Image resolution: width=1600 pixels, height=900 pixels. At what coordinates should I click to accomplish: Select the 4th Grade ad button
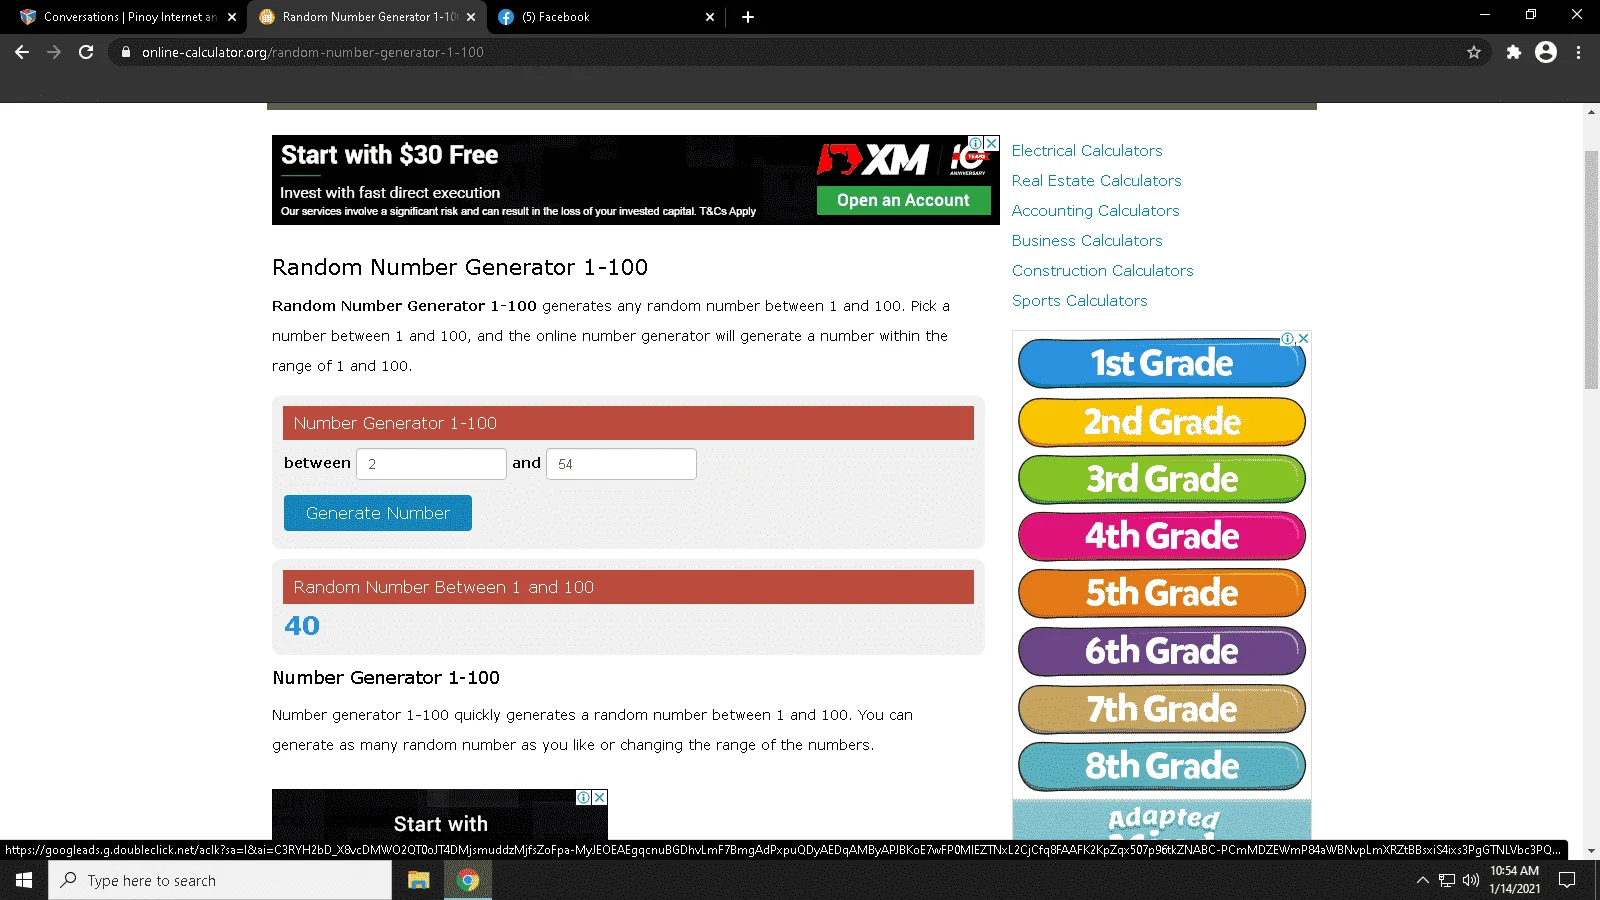1161,536
